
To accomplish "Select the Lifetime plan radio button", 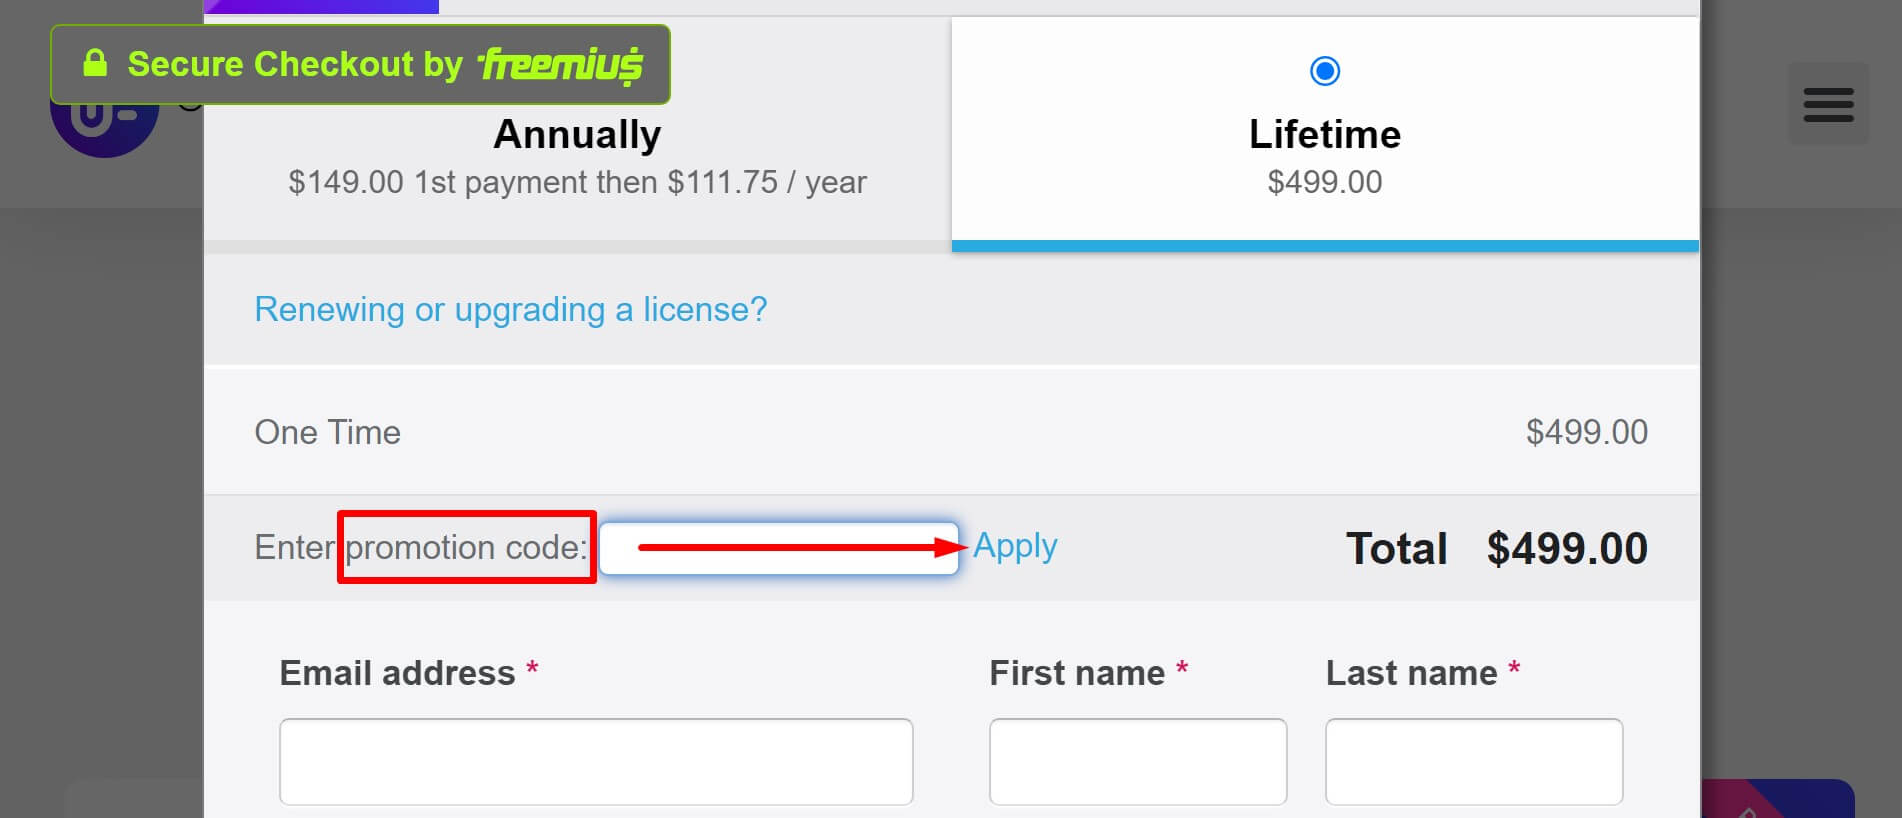I will (x=1324, y=70).
